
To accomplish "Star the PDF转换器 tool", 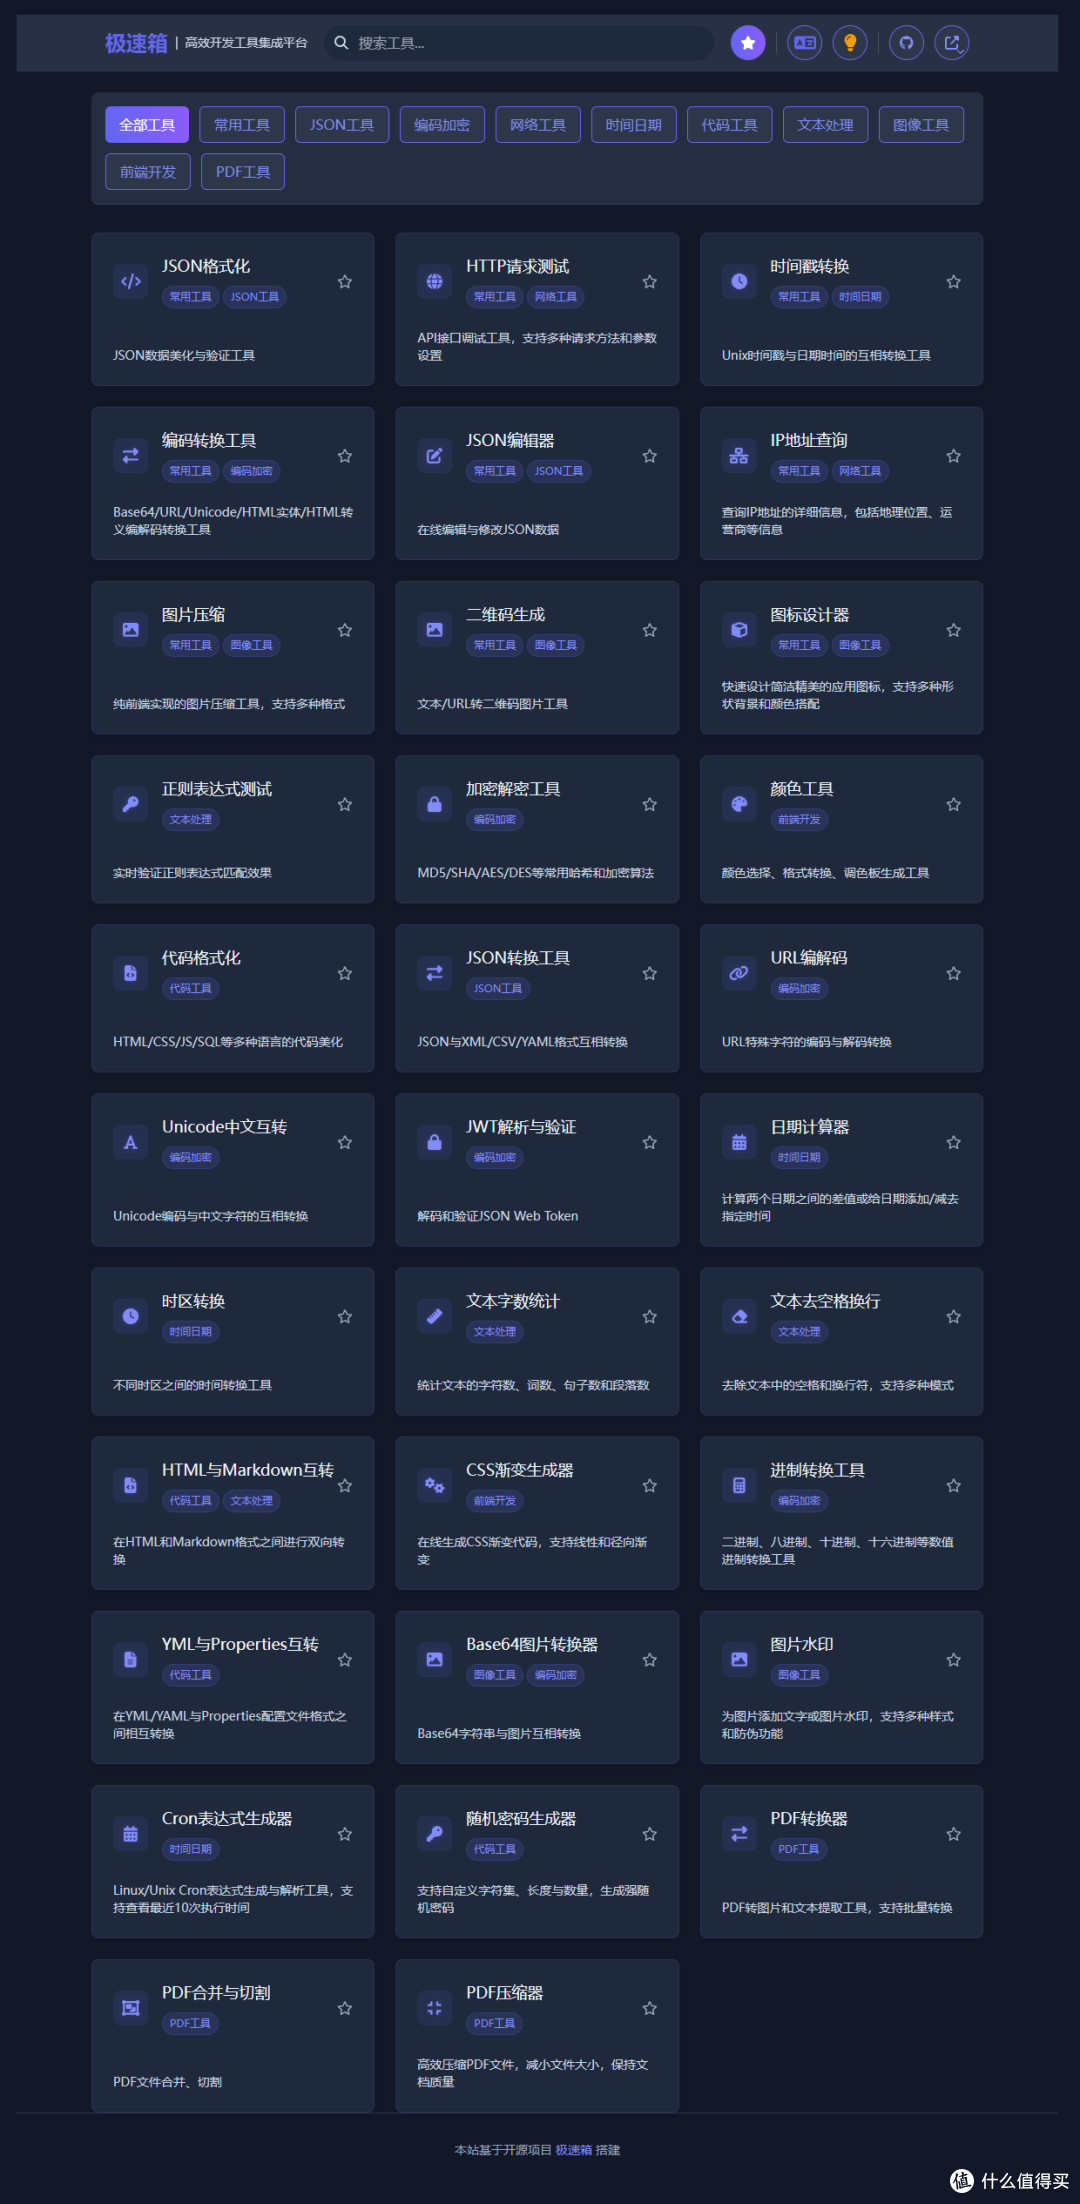I will (x=954, y=1834).
